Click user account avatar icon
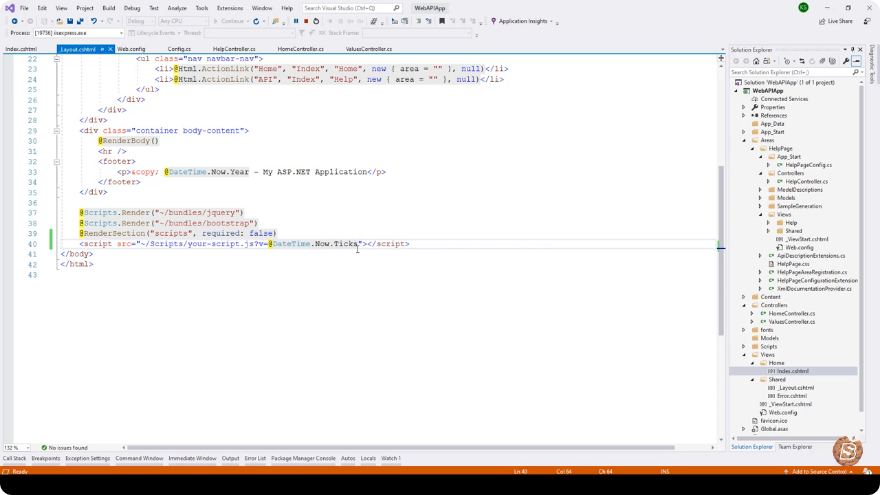The image size is (880, 495). click(x=803, y=7)
